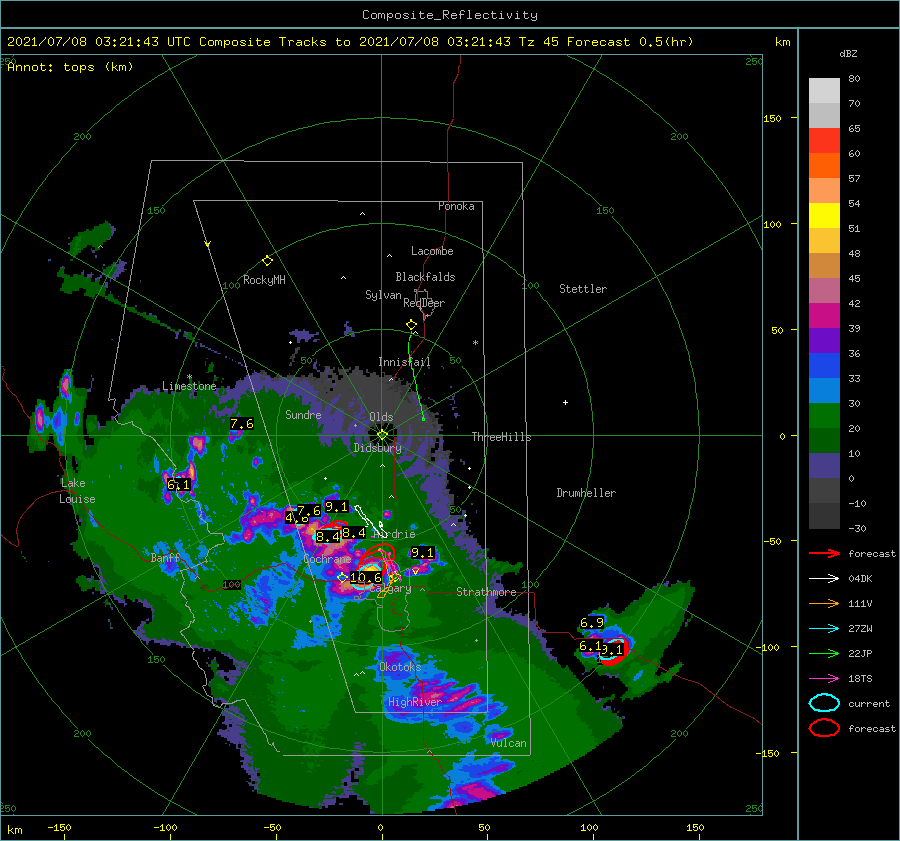
Task: Click the Cochrane town label
Action: pos(327,559)
